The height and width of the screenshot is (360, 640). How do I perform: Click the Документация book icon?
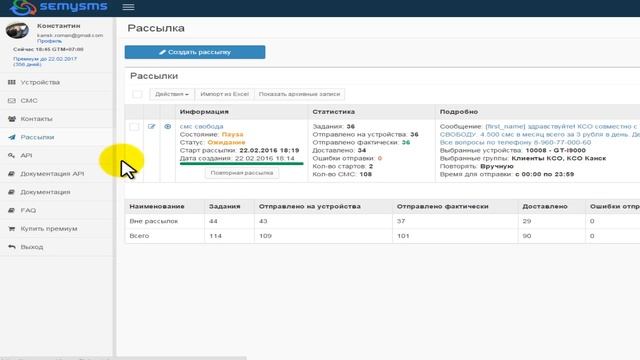[x=12, y=192]
